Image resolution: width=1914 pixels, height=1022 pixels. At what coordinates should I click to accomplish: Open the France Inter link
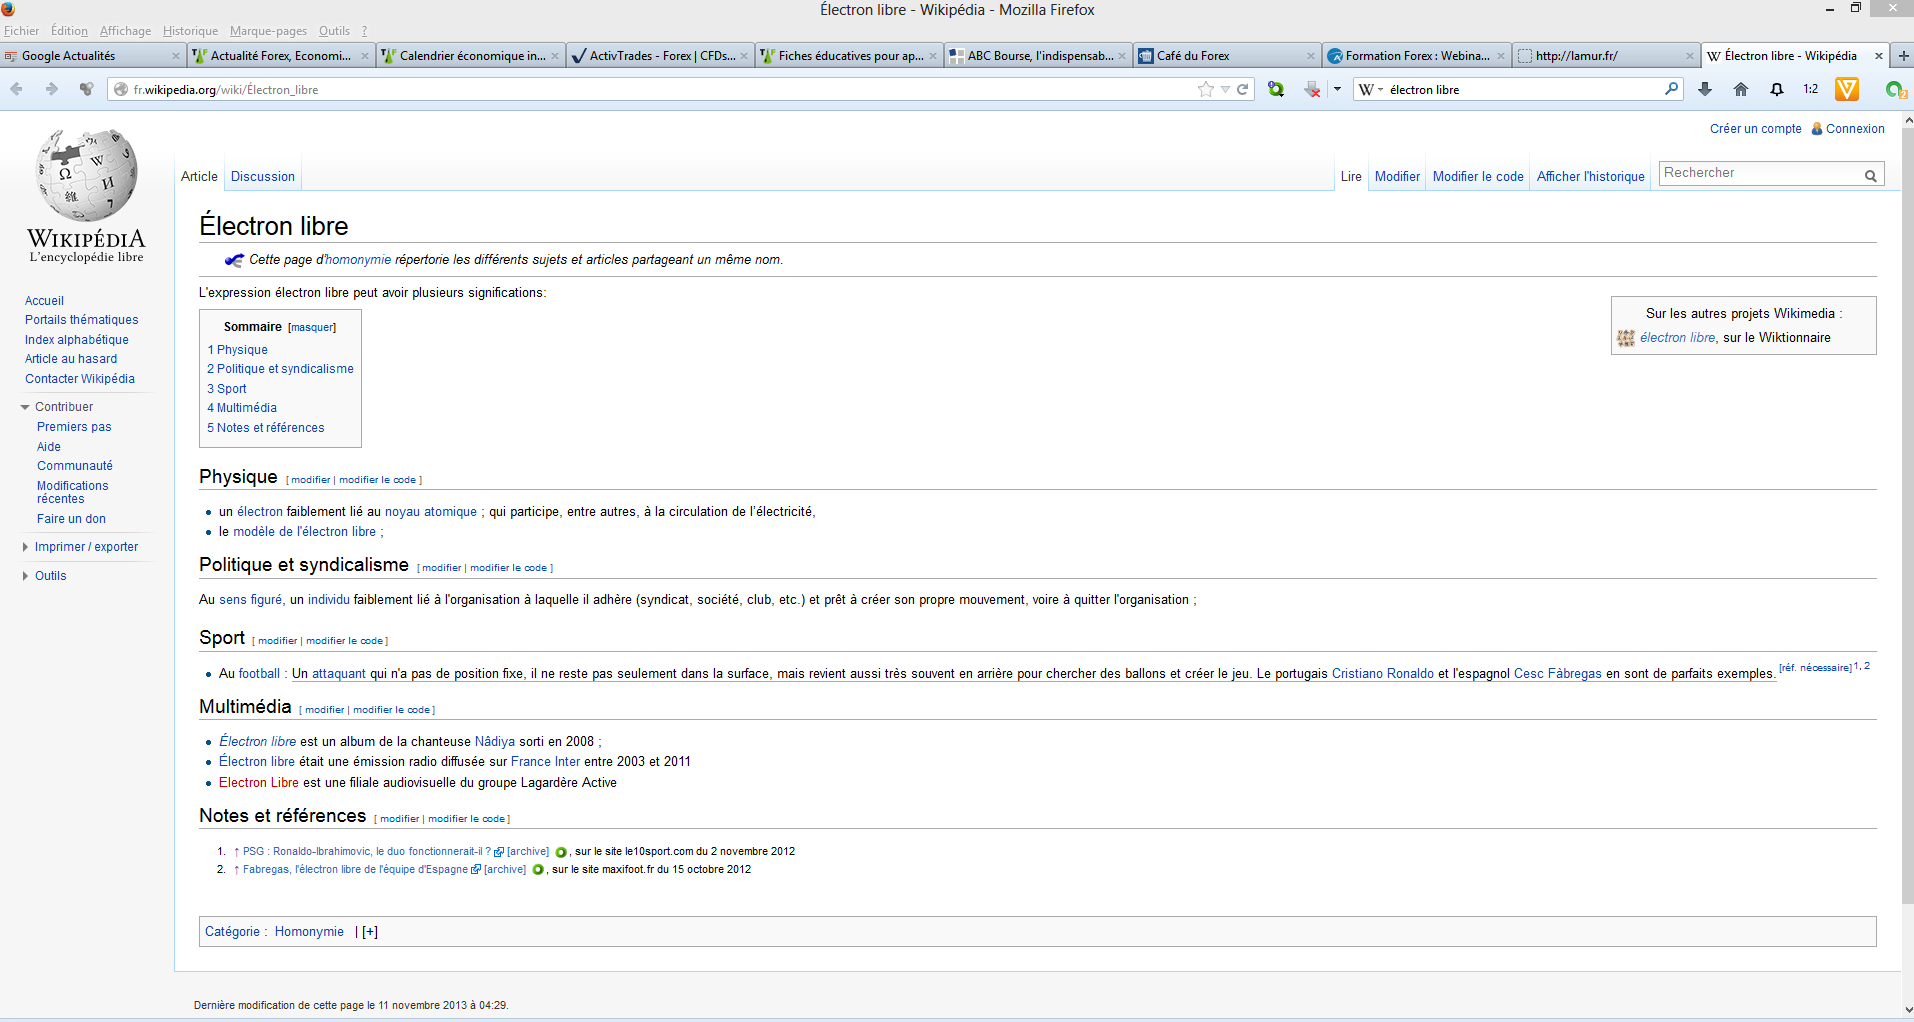click(x=545, y=762)
